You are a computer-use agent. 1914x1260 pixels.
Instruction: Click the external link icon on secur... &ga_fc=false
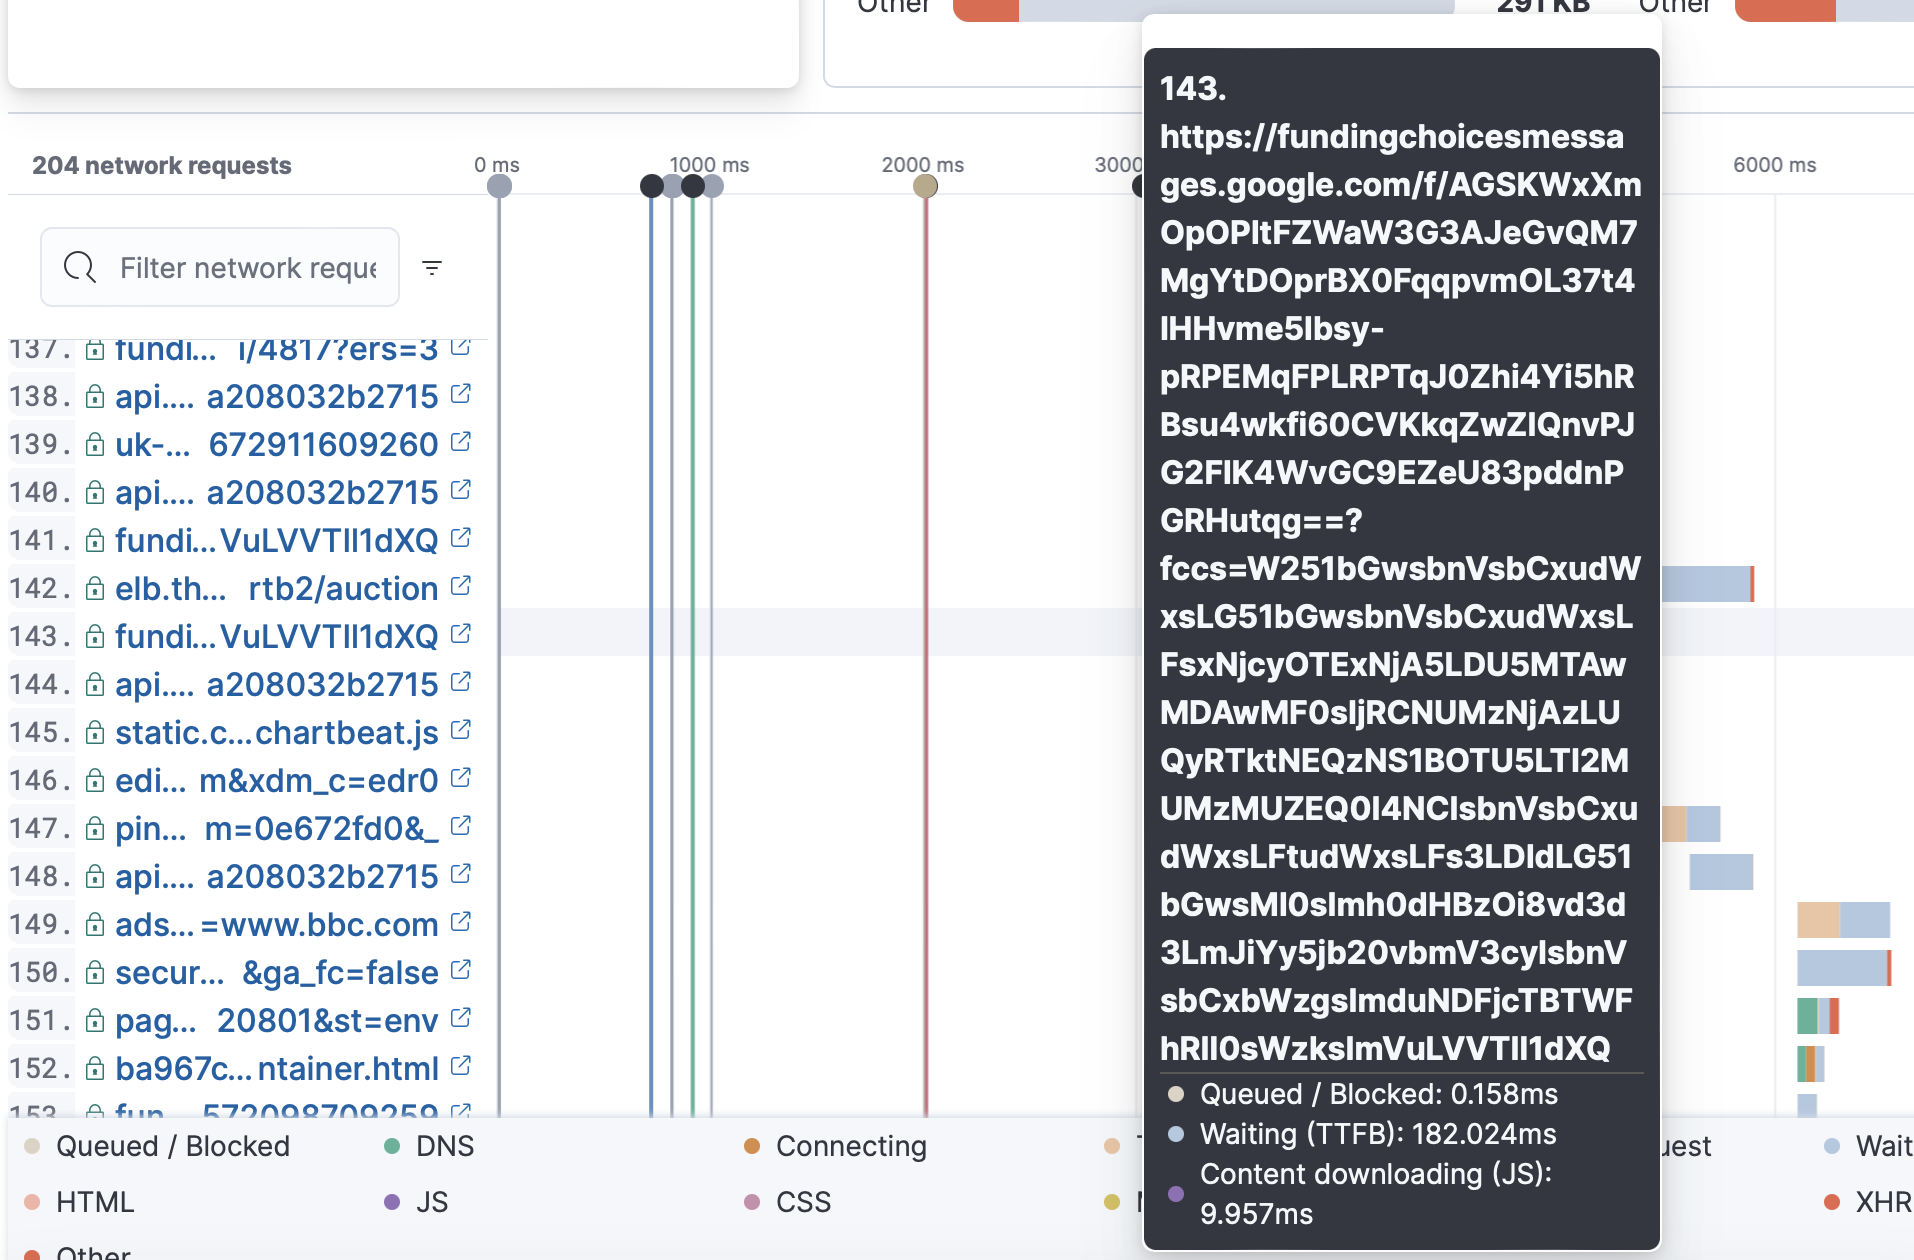coord(462,969)
